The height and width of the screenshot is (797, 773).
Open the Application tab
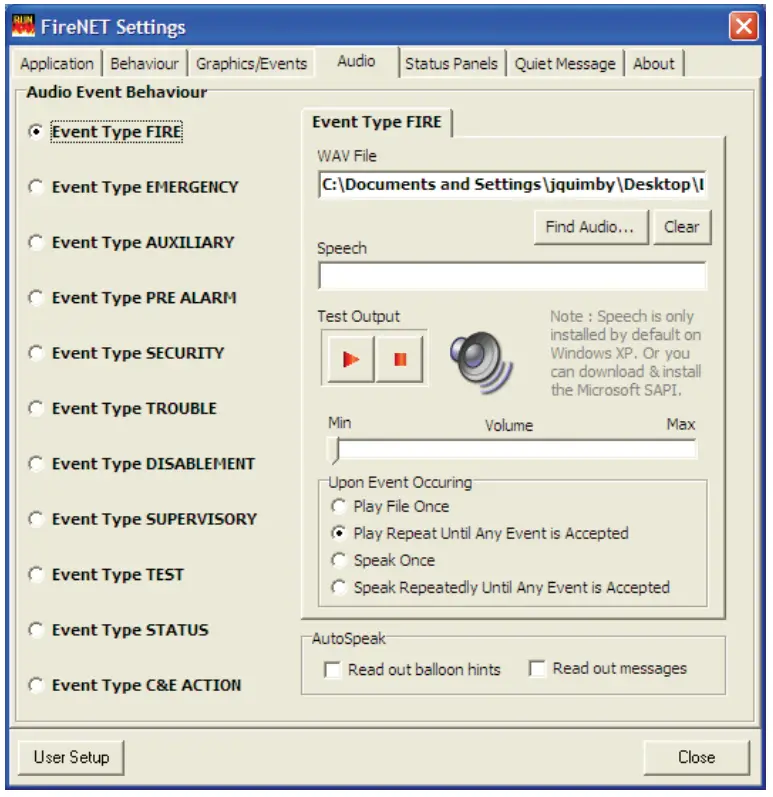[x=57, y=64]
